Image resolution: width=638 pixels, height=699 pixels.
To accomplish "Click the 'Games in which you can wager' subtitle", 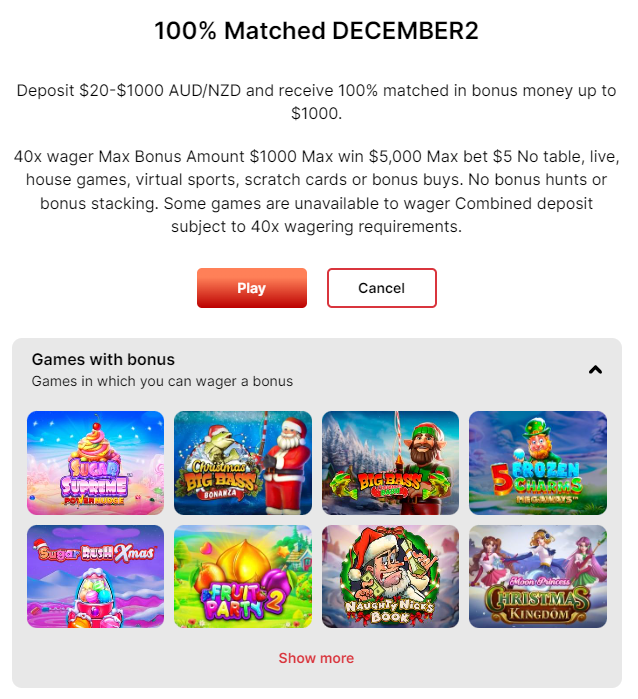I will coord(162,381).
